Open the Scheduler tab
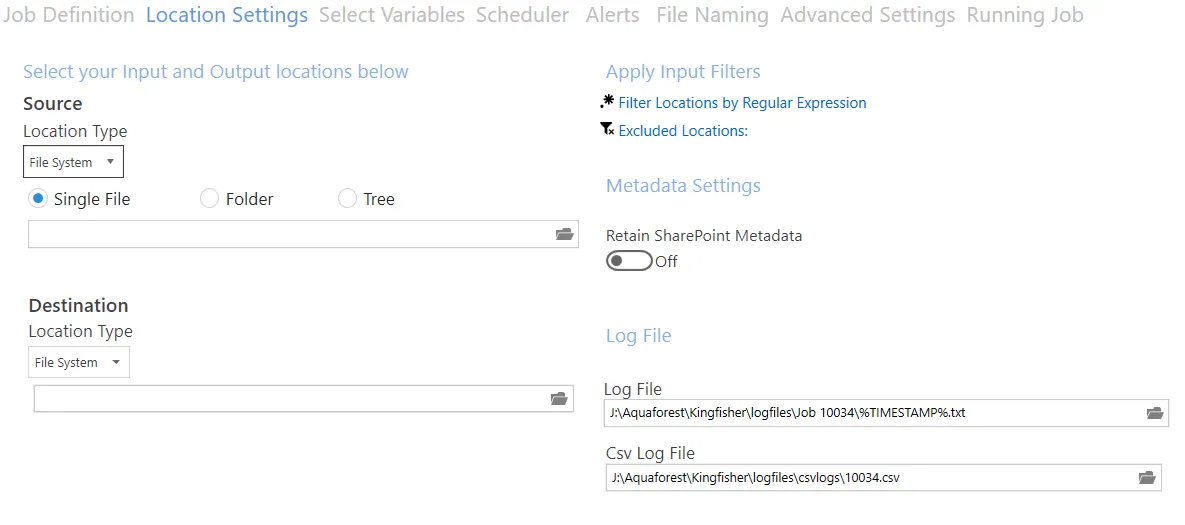This screenshot has height=525, width=1185. [x=522, y=15]
